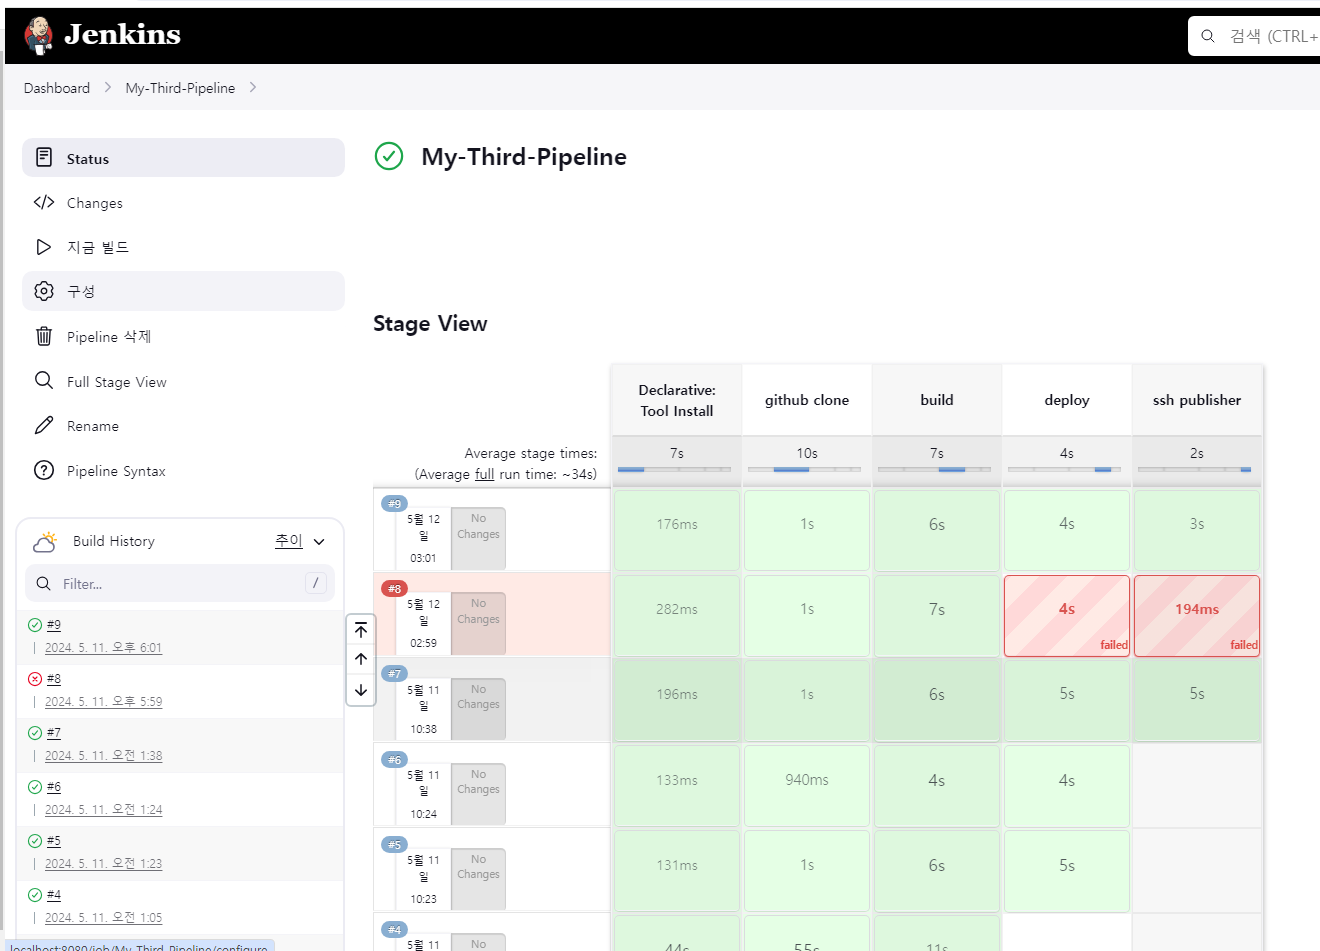
Task: Click the build history Filter field
Action: click(180, 583)
